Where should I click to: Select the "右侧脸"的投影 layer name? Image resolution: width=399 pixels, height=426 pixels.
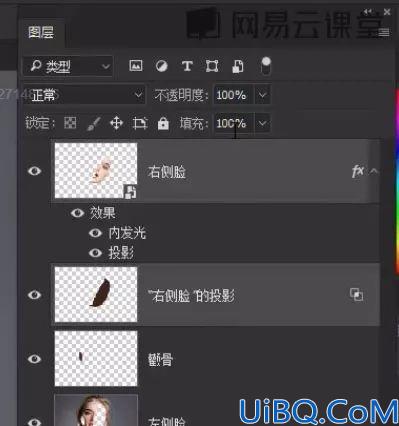191,296
